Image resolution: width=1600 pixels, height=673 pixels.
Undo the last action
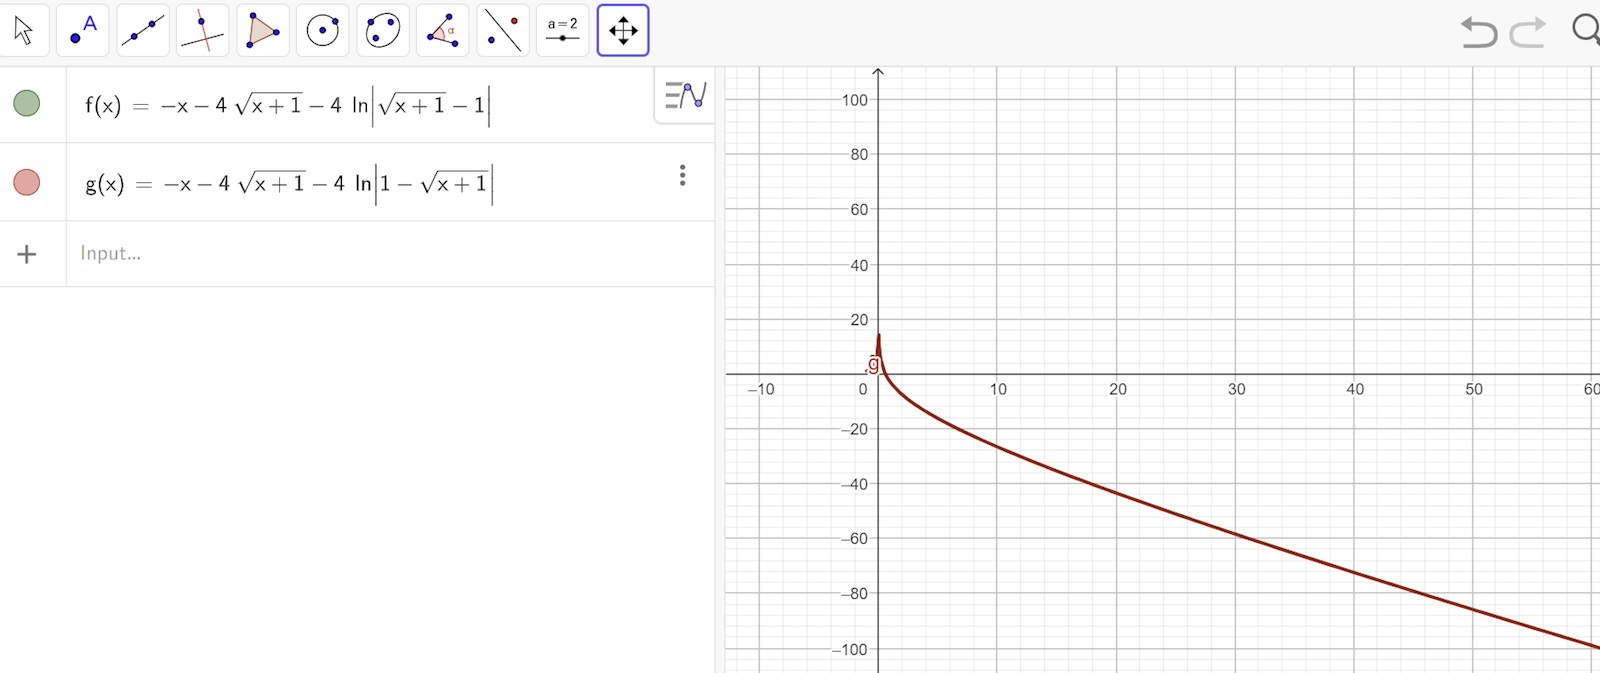(x=1478, y=31)
